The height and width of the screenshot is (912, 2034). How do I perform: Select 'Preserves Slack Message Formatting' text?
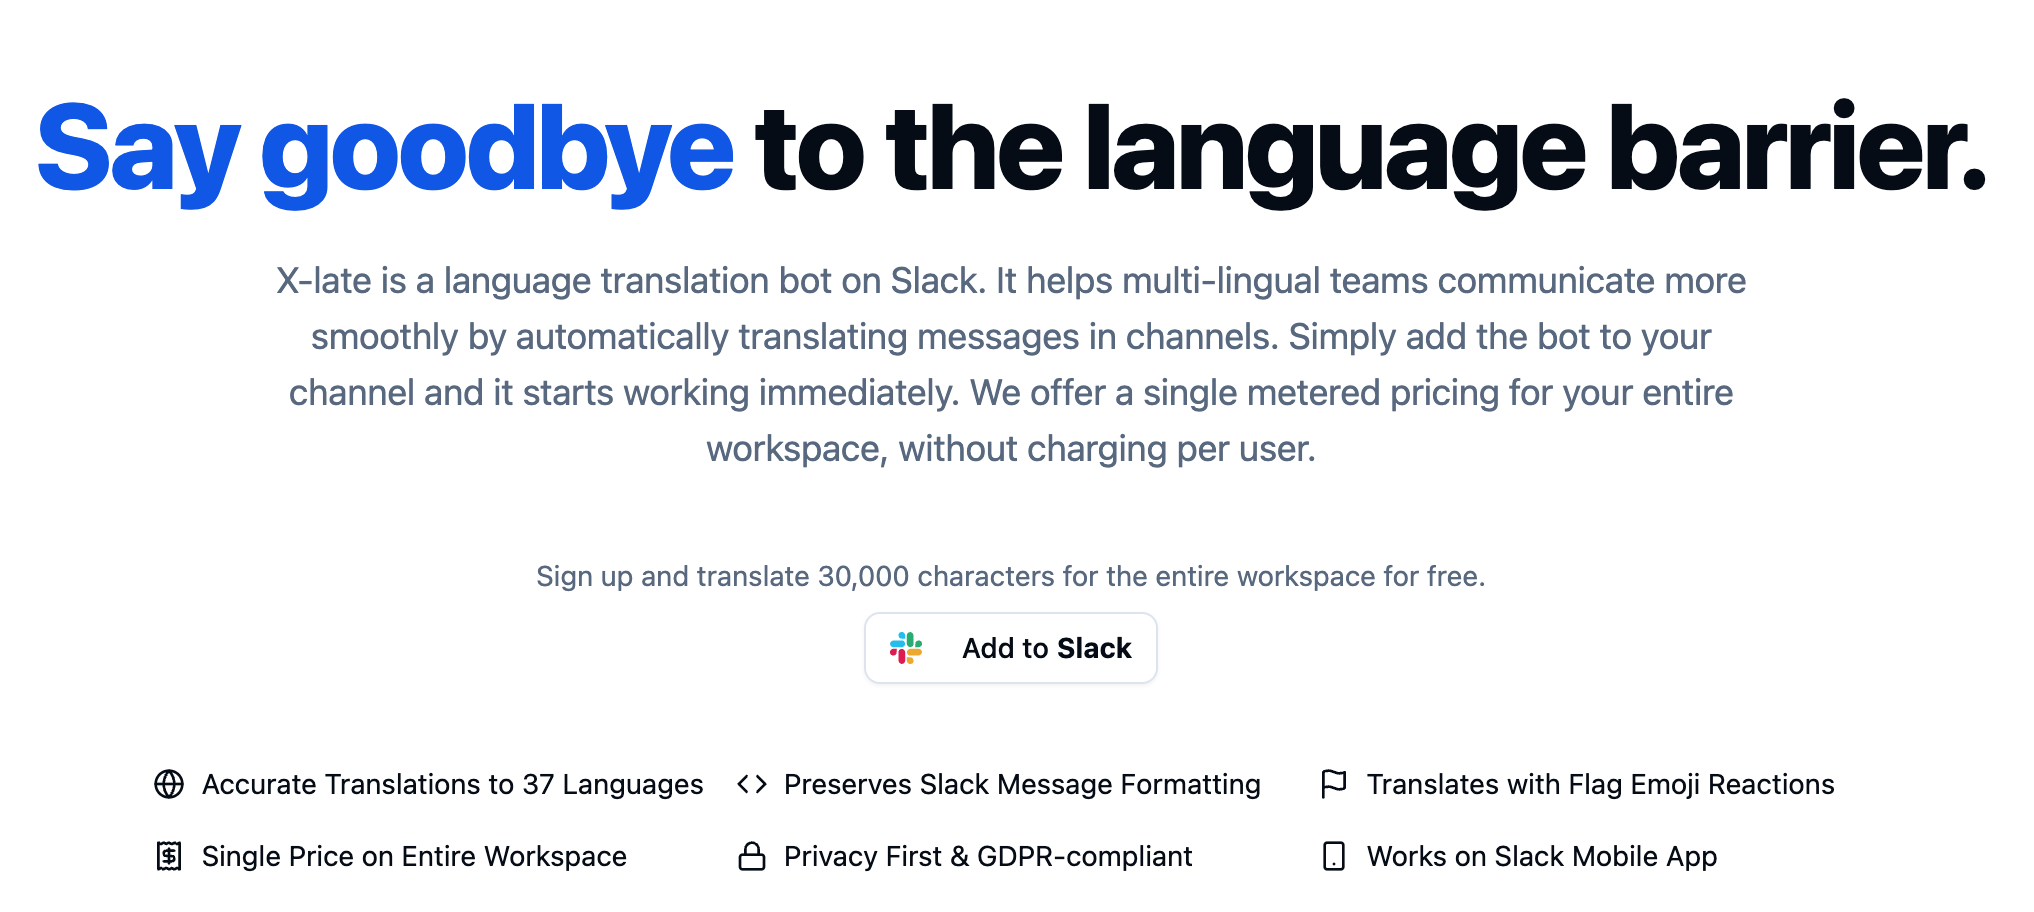[x=1022, y=785]
